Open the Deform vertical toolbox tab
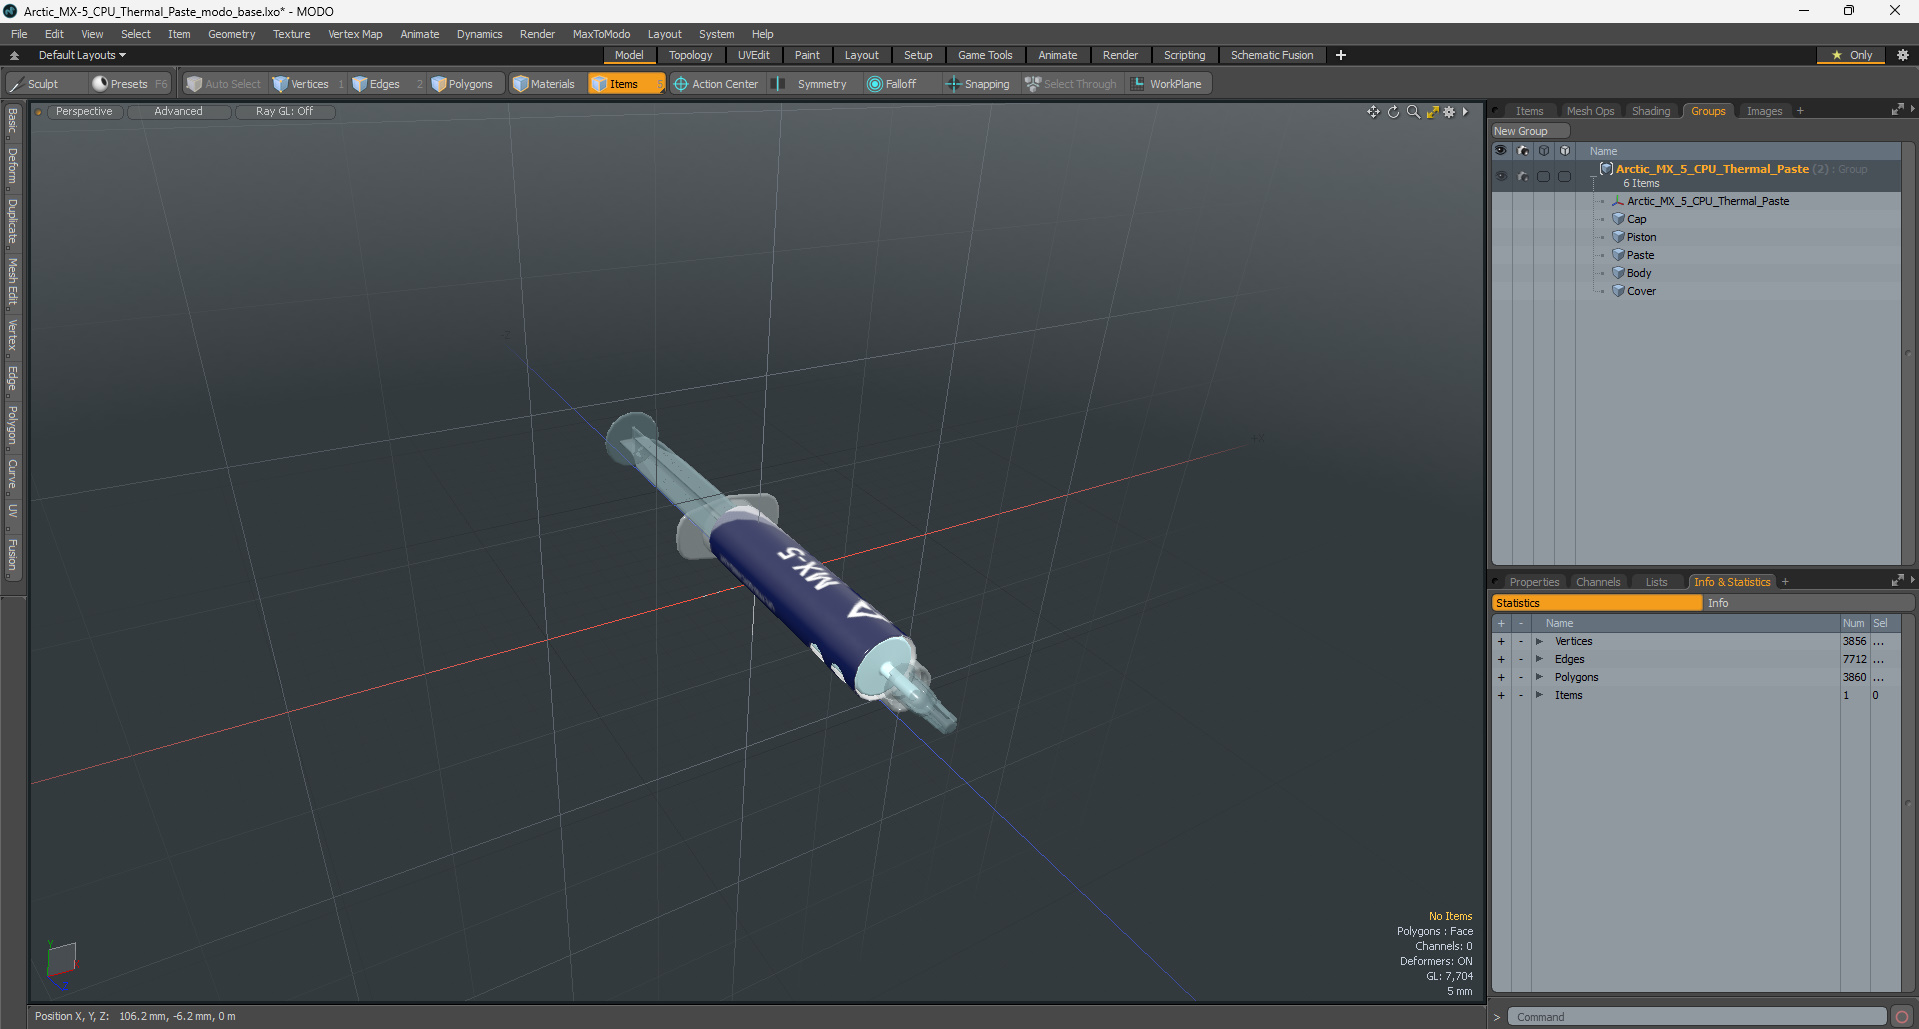 [12, 166]
